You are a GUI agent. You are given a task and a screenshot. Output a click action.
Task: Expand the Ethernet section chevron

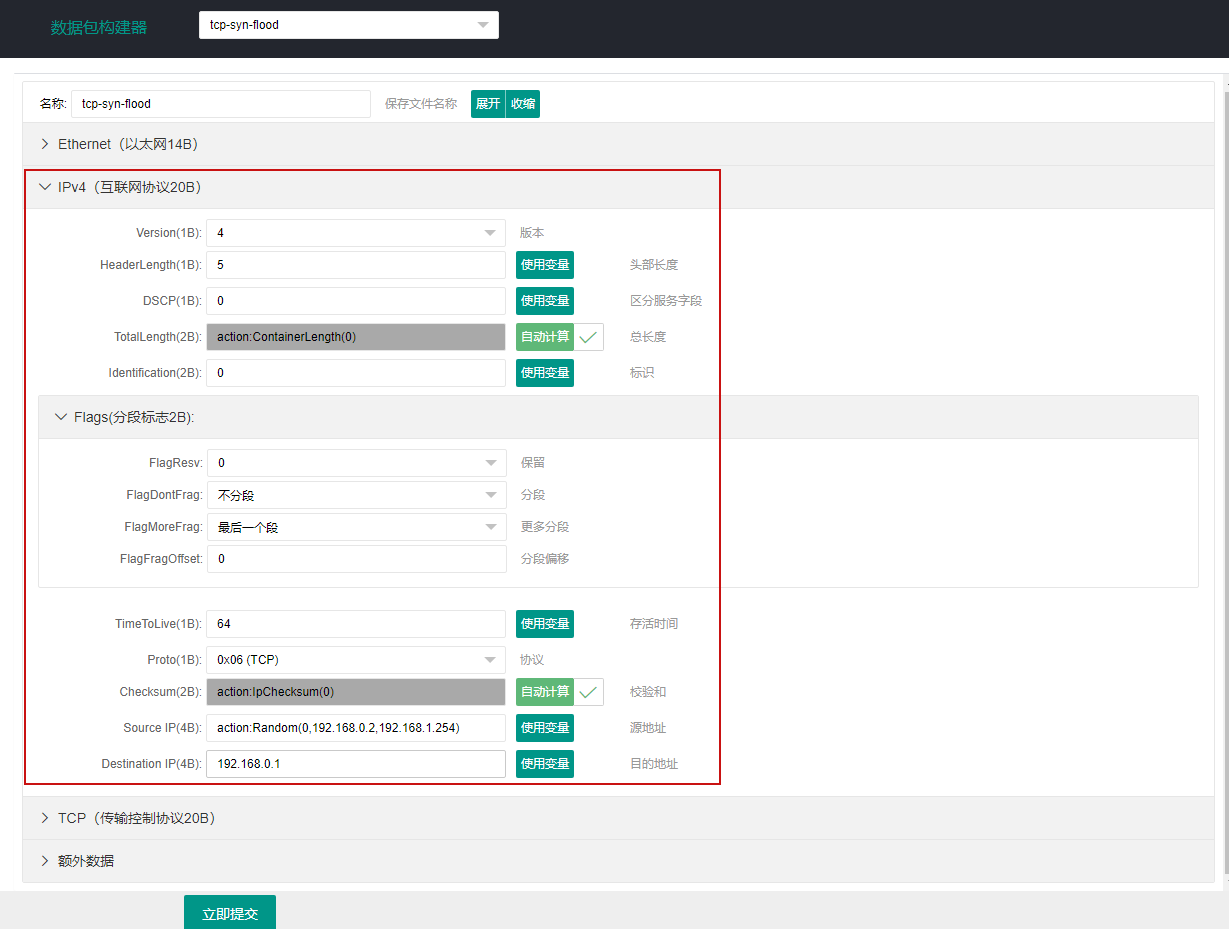point(44,144)
